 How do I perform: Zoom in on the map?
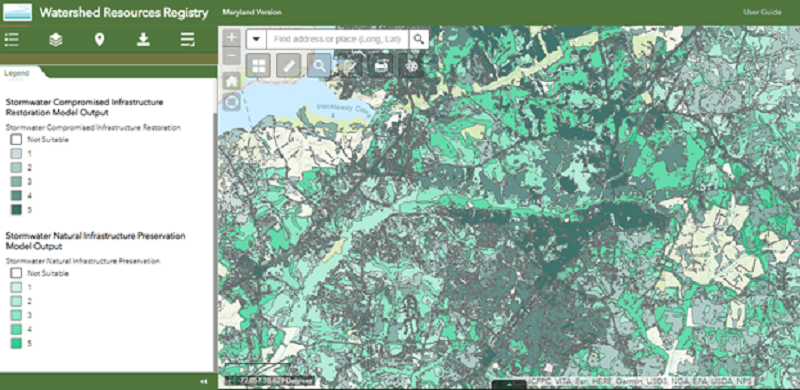[232, 37]
